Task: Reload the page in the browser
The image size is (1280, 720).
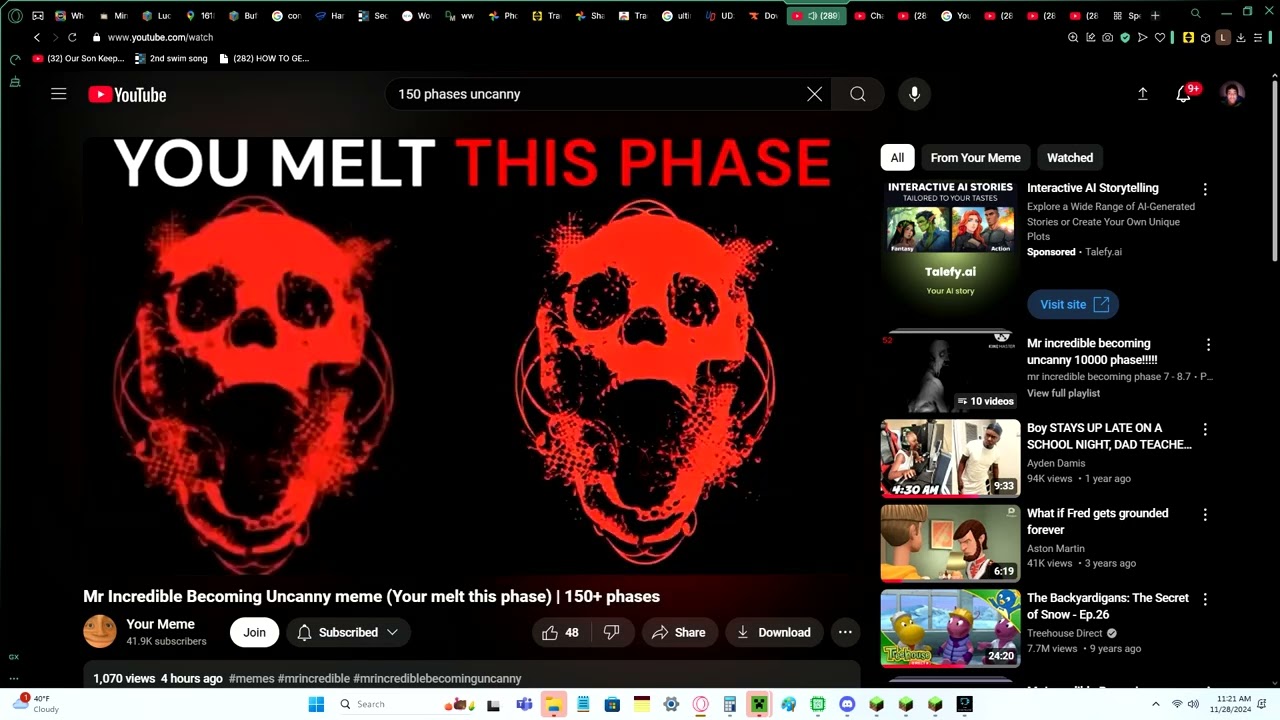Action: pos(72,37)
